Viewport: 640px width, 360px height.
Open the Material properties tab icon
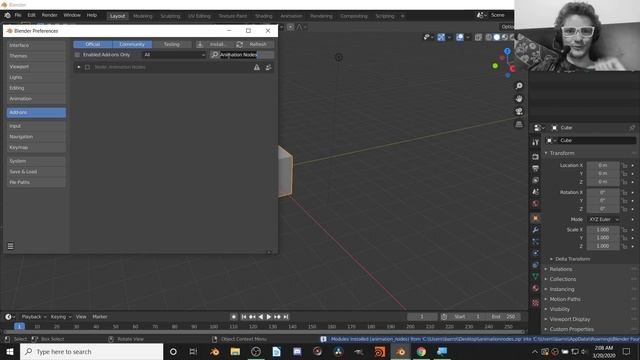point(536,288)
